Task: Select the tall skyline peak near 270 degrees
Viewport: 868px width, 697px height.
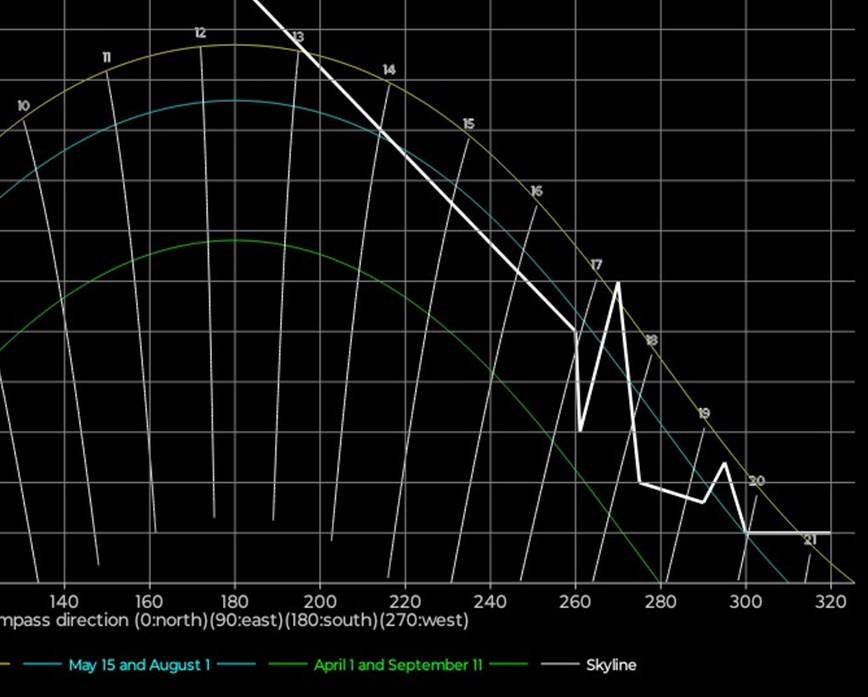Action: click(x=618, y=283)
